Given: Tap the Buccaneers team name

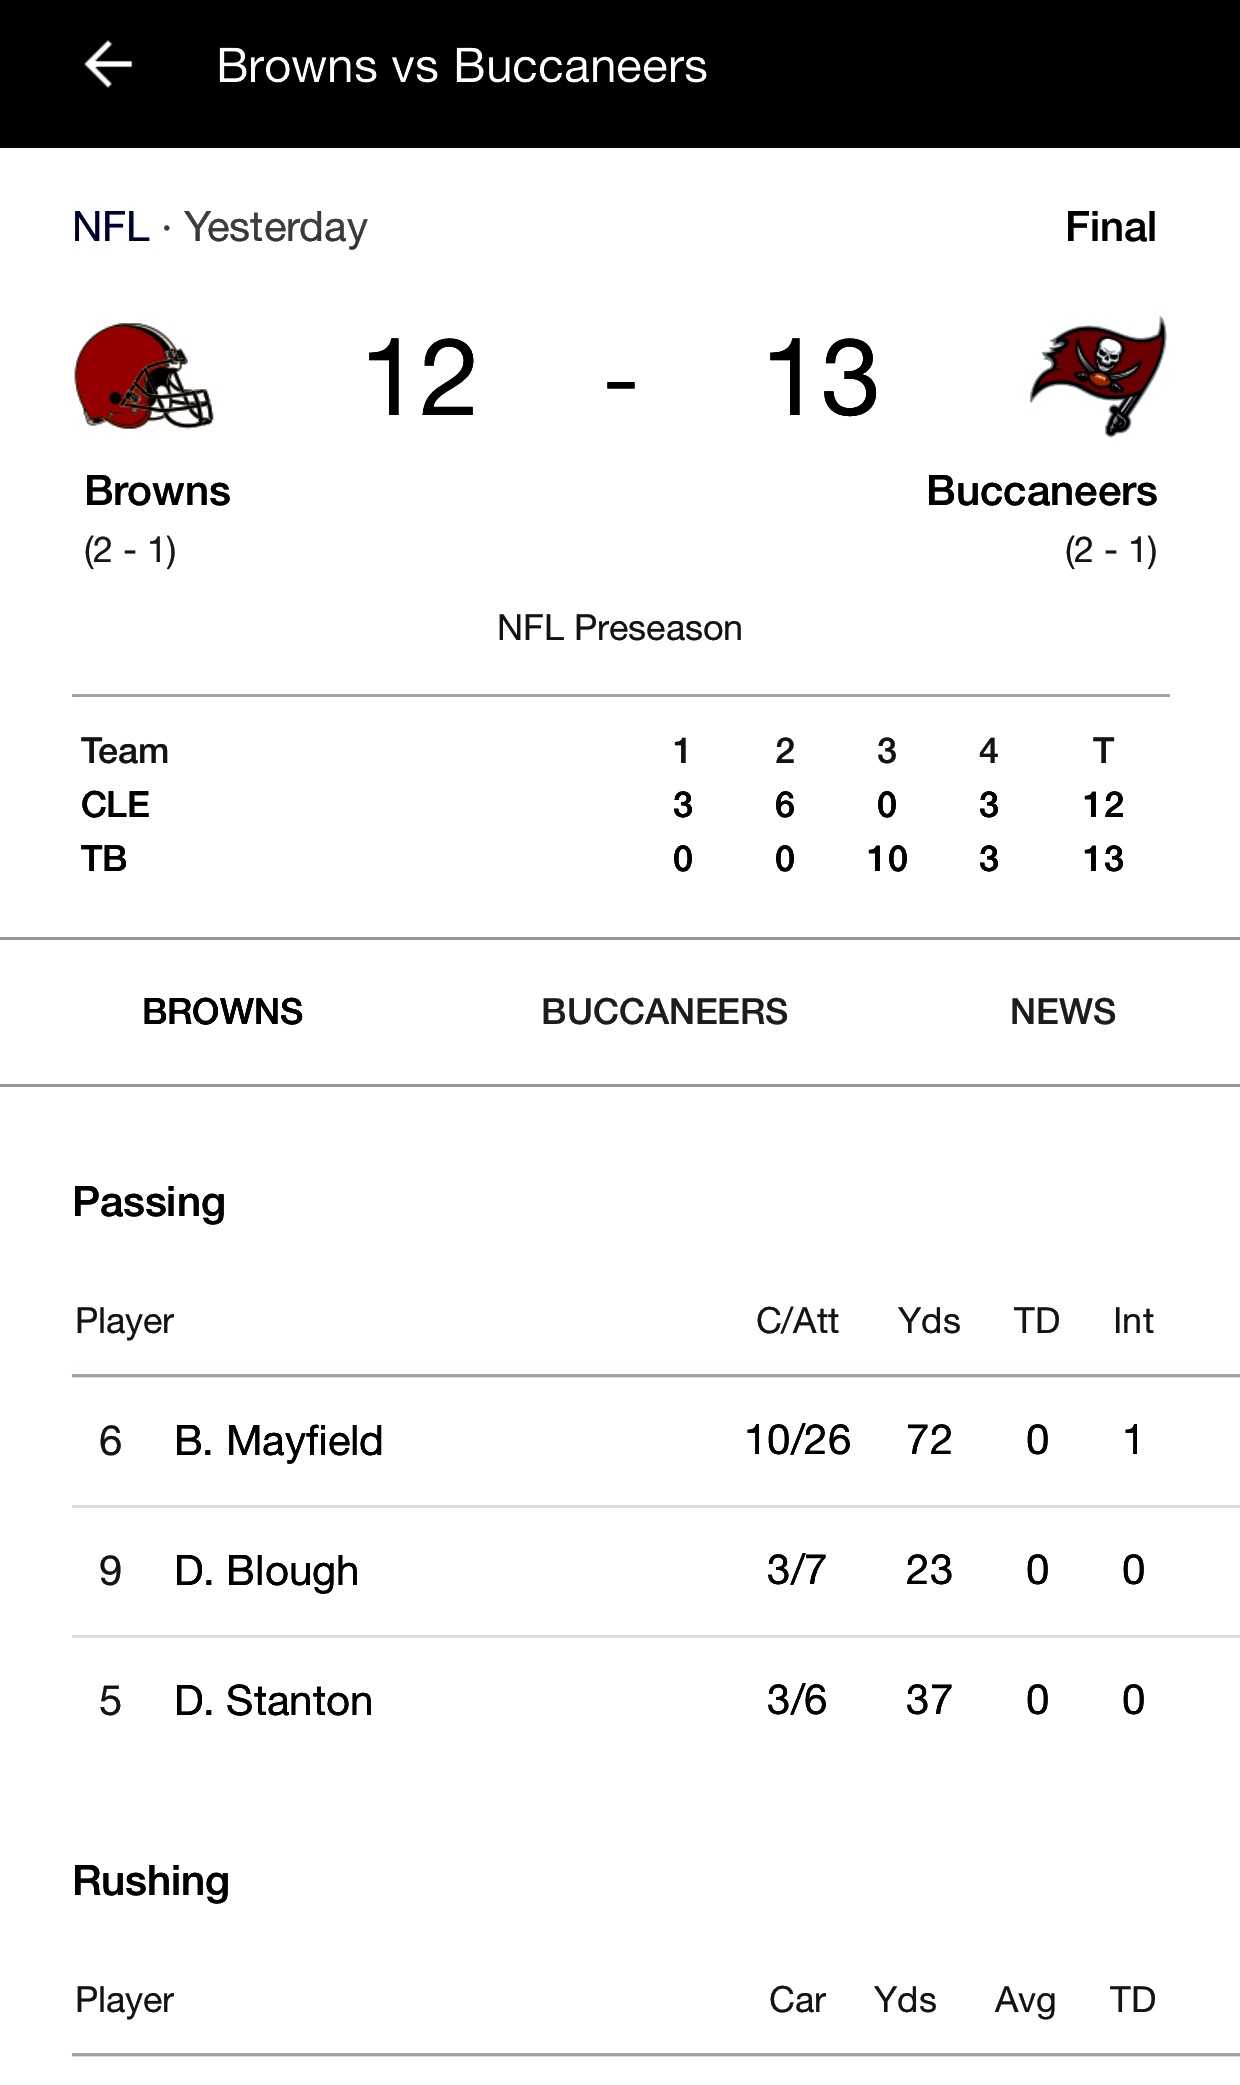Looking at the screenshot, I should (1041, 491).
